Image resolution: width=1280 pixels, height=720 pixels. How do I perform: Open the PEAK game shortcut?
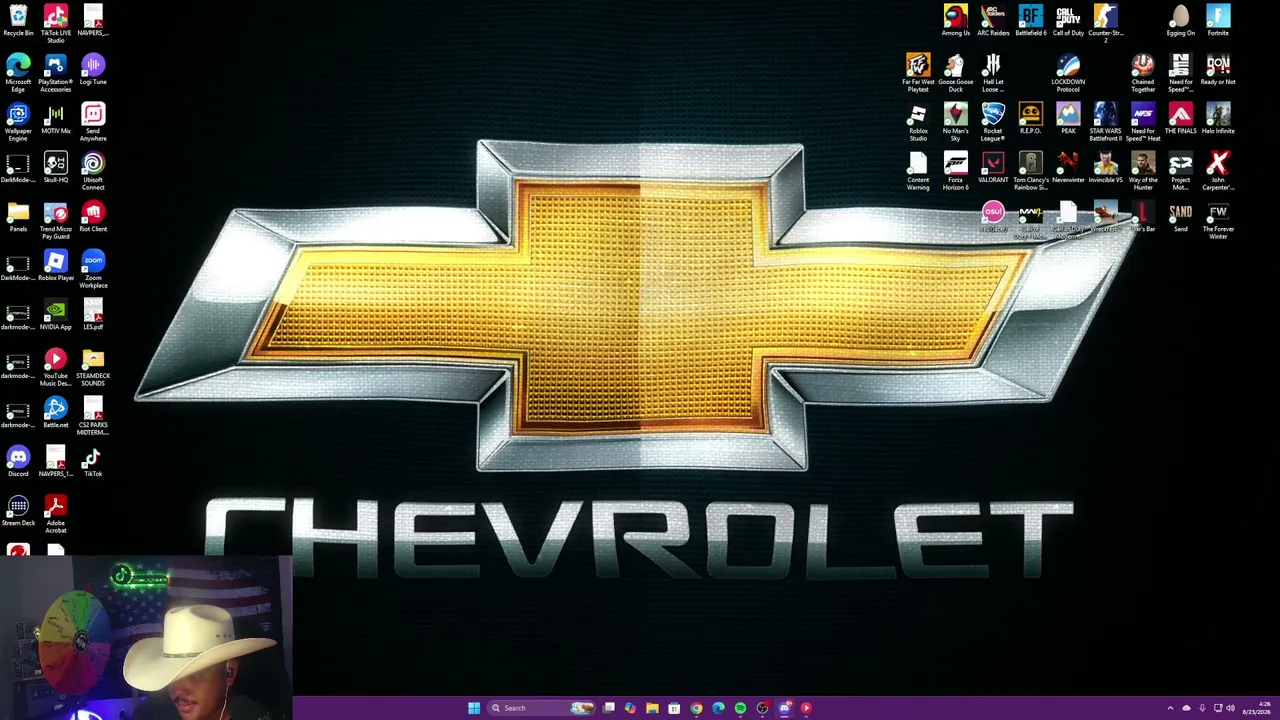tap(1068, 118)
